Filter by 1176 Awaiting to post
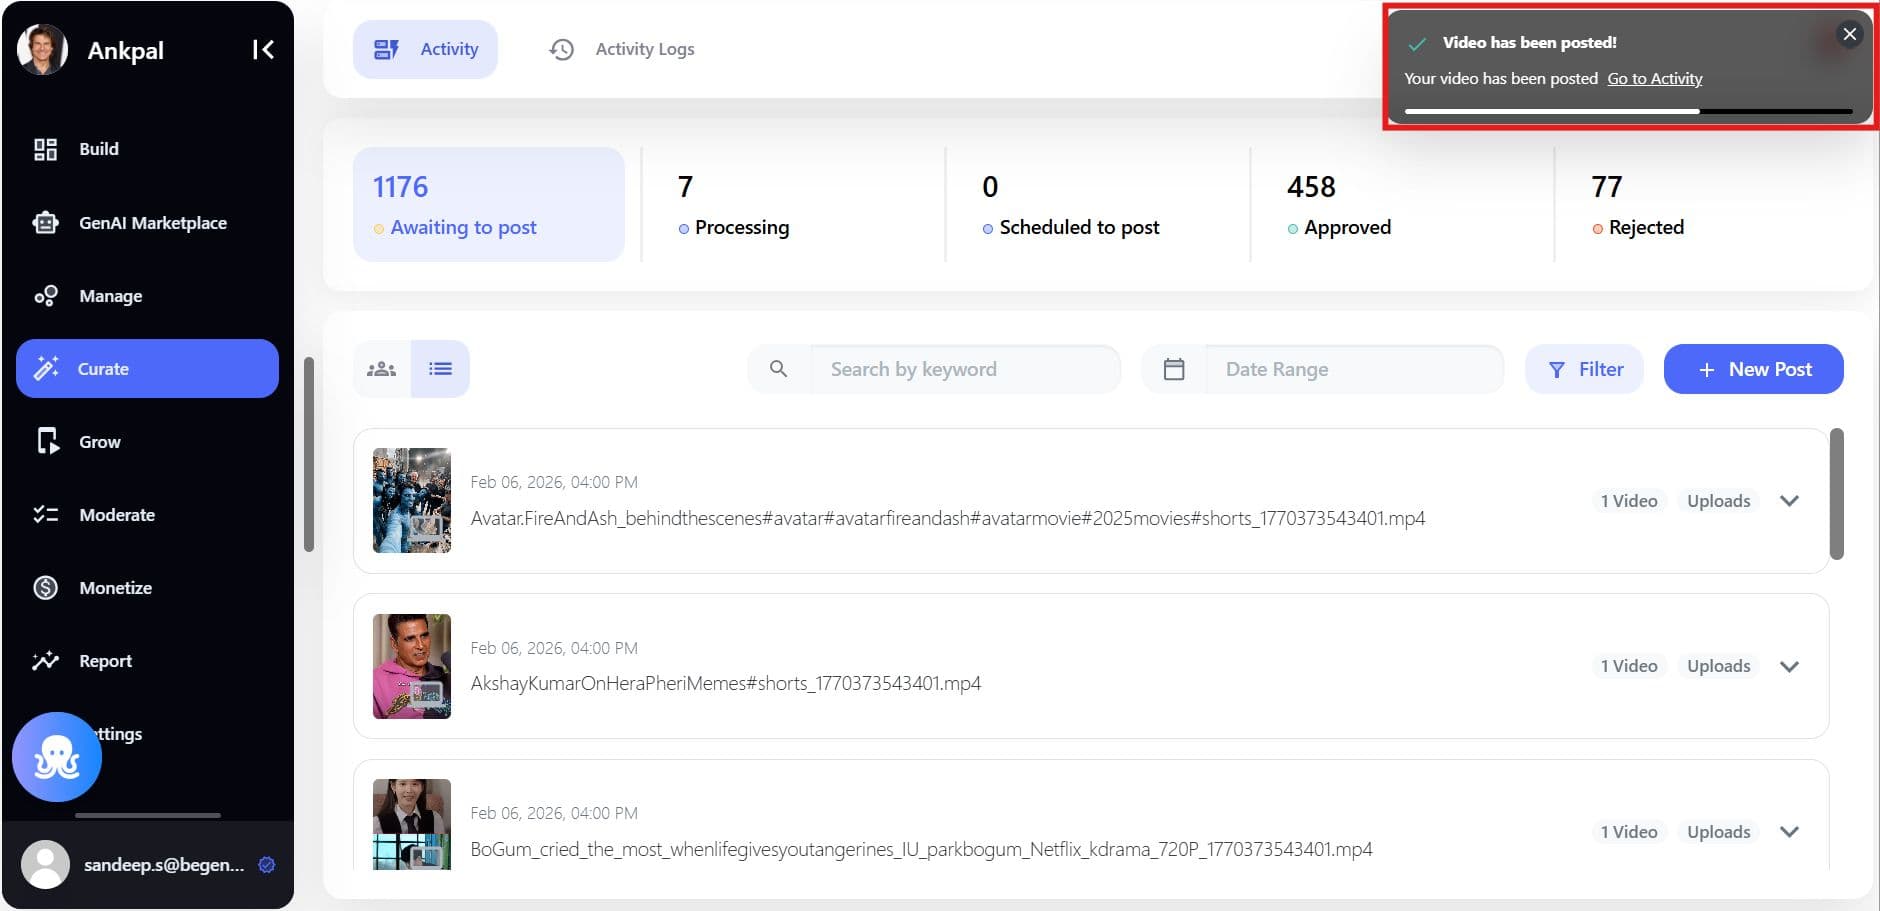Image resolution: width=1880 pixels, height=911 pixels. coord(489,205)
